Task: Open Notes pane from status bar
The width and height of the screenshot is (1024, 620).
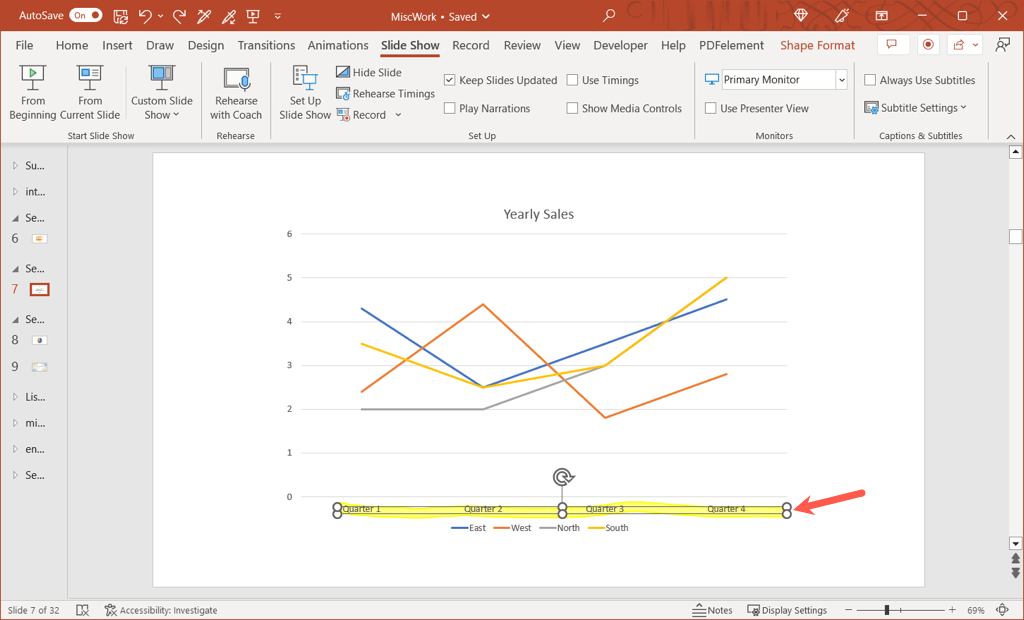Action: 712,610
